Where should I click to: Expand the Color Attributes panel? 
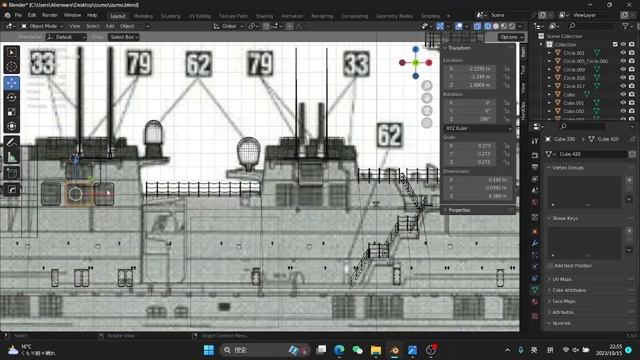(569, 290)
